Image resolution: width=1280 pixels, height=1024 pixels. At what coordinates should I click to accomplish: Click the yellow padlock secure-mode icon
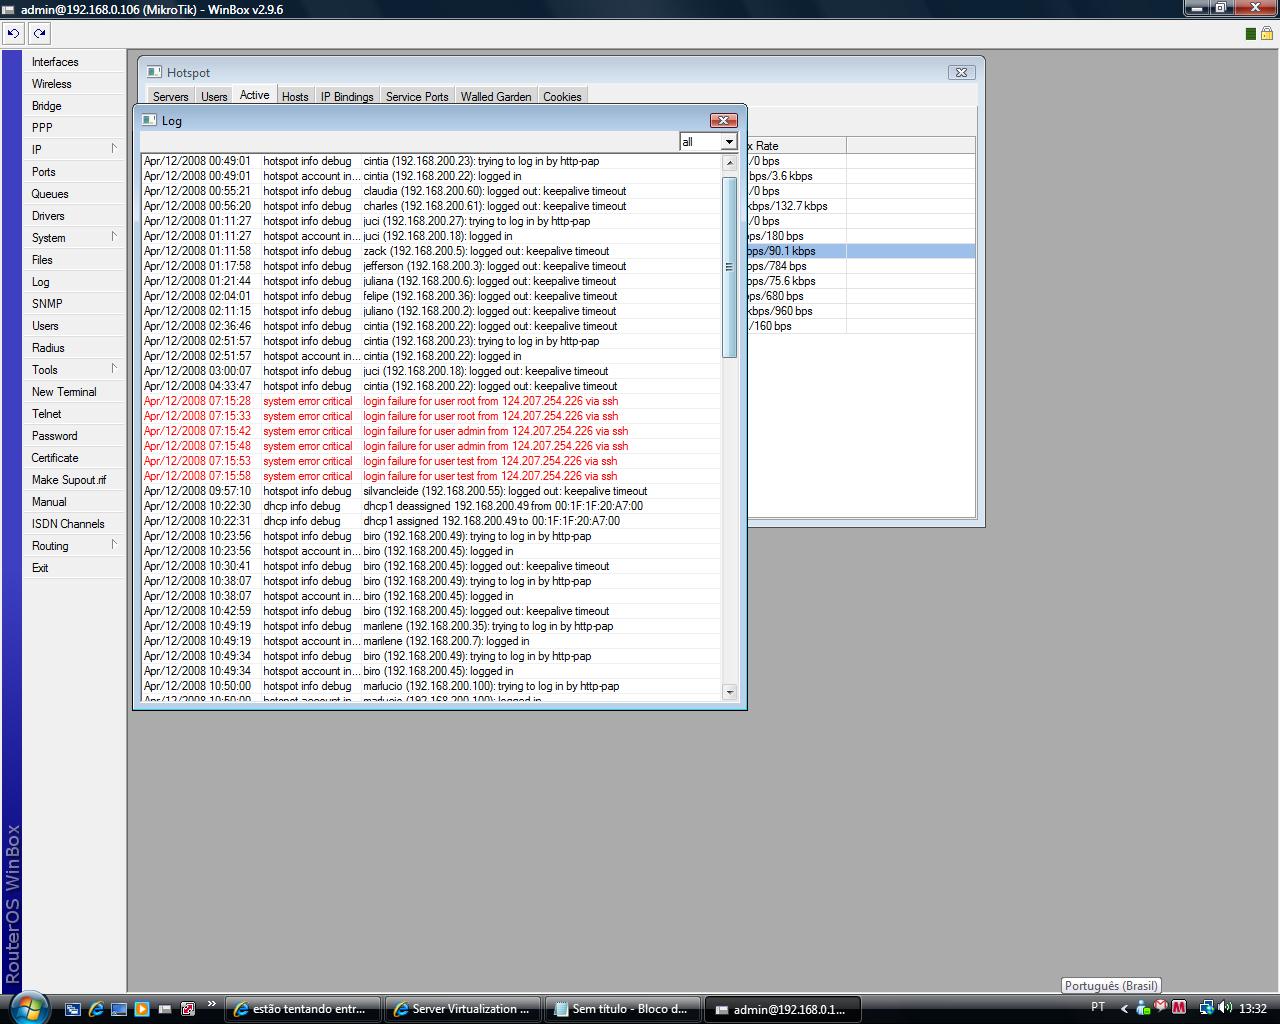1268,34
